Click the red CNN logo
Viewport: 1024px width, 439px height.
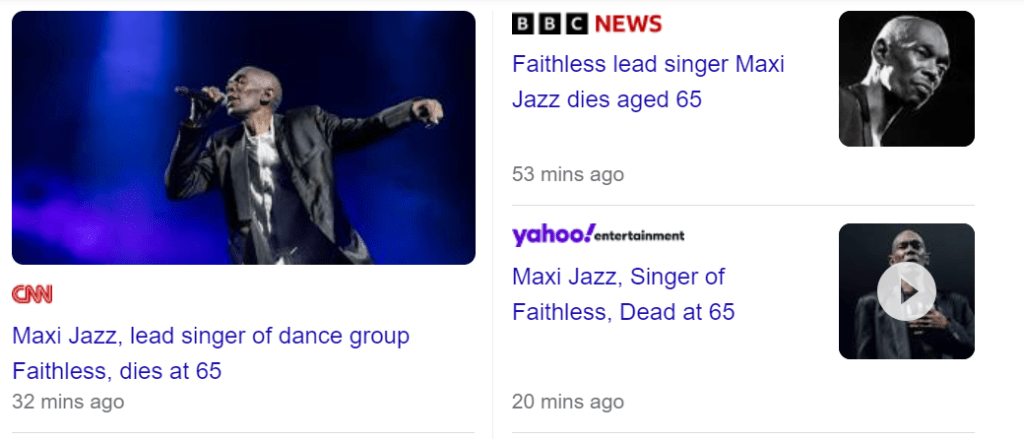[31, 294]
